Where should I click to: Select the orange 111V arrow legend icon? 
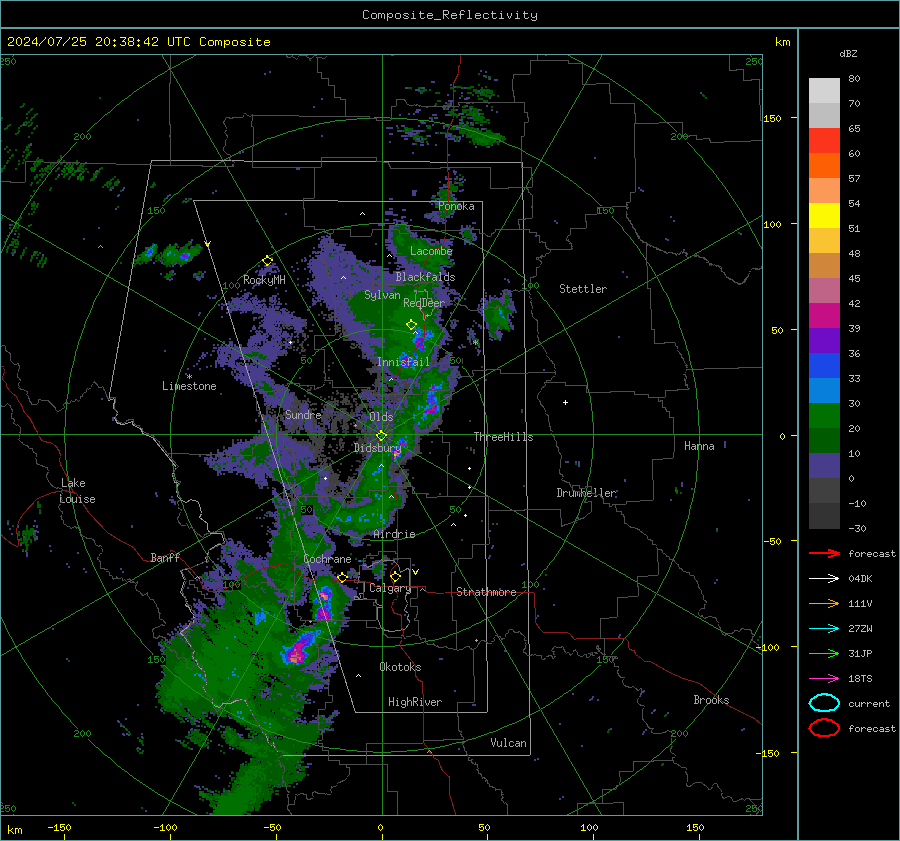(x=824, y=603)
